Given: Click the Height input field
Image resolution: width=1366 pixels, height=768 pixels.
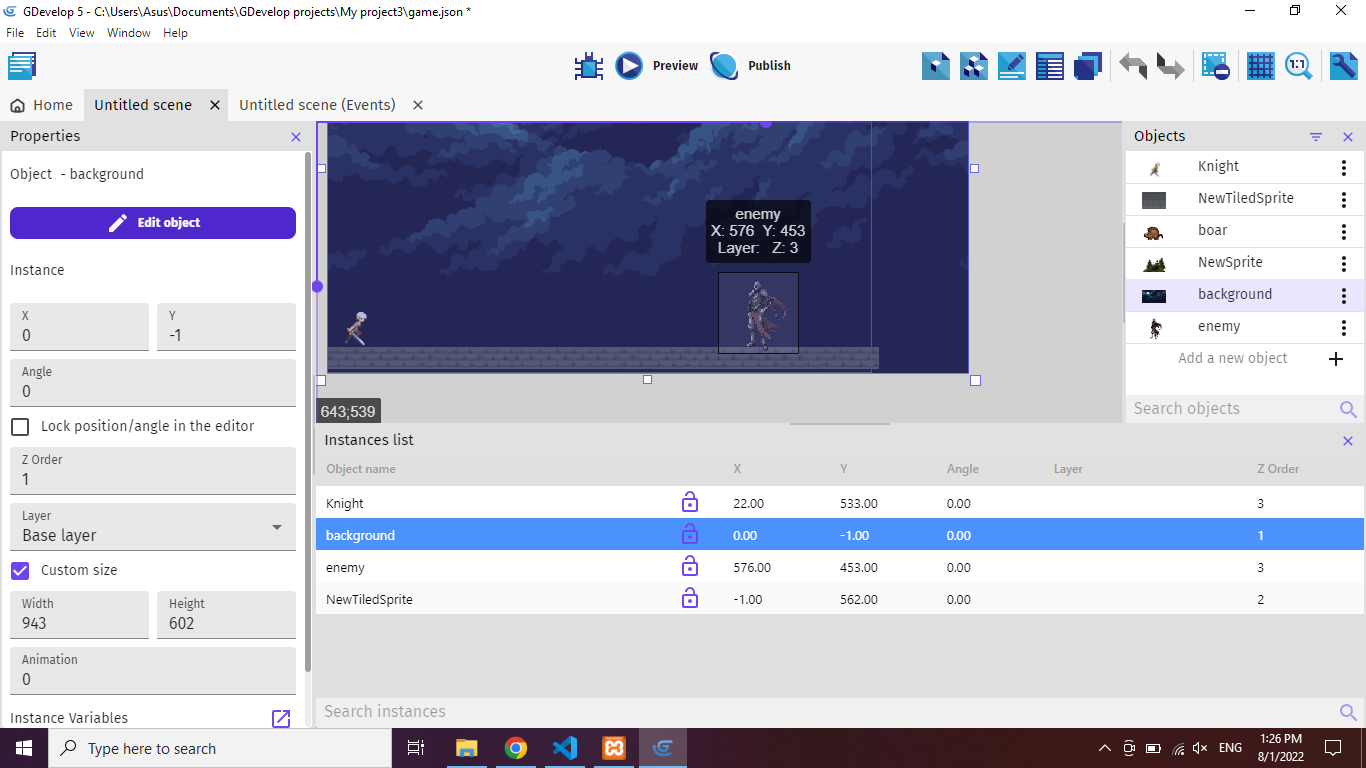Looking at the screenshot, I should pyautogui.click(x=226, y=615).
